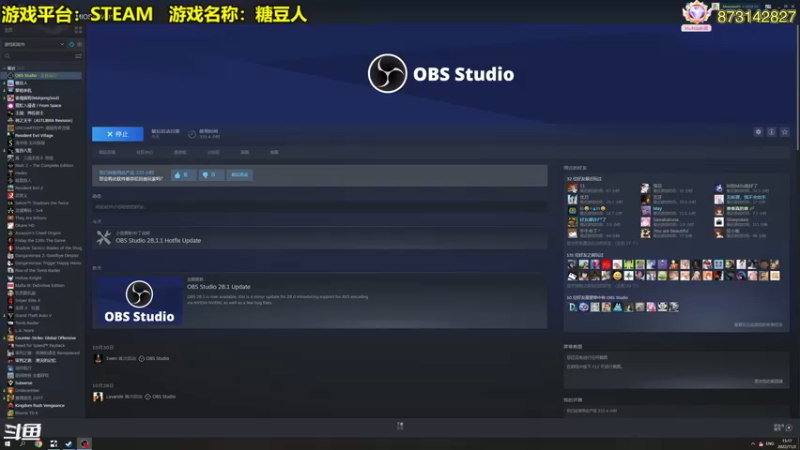Select They Are Billions in list
This screenshot has width=800, height=450.
(31, 218)
